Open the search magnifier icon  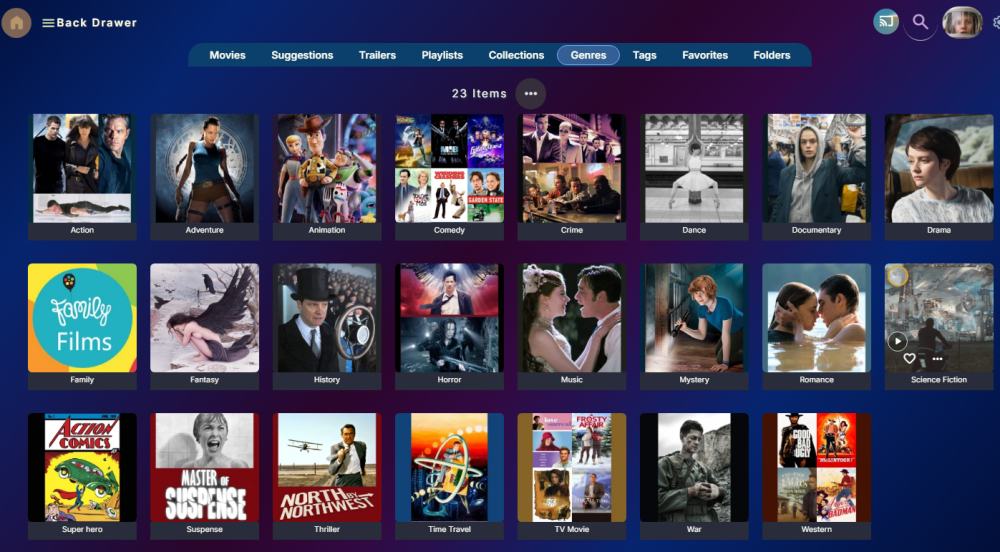click(x=920, y=22)
